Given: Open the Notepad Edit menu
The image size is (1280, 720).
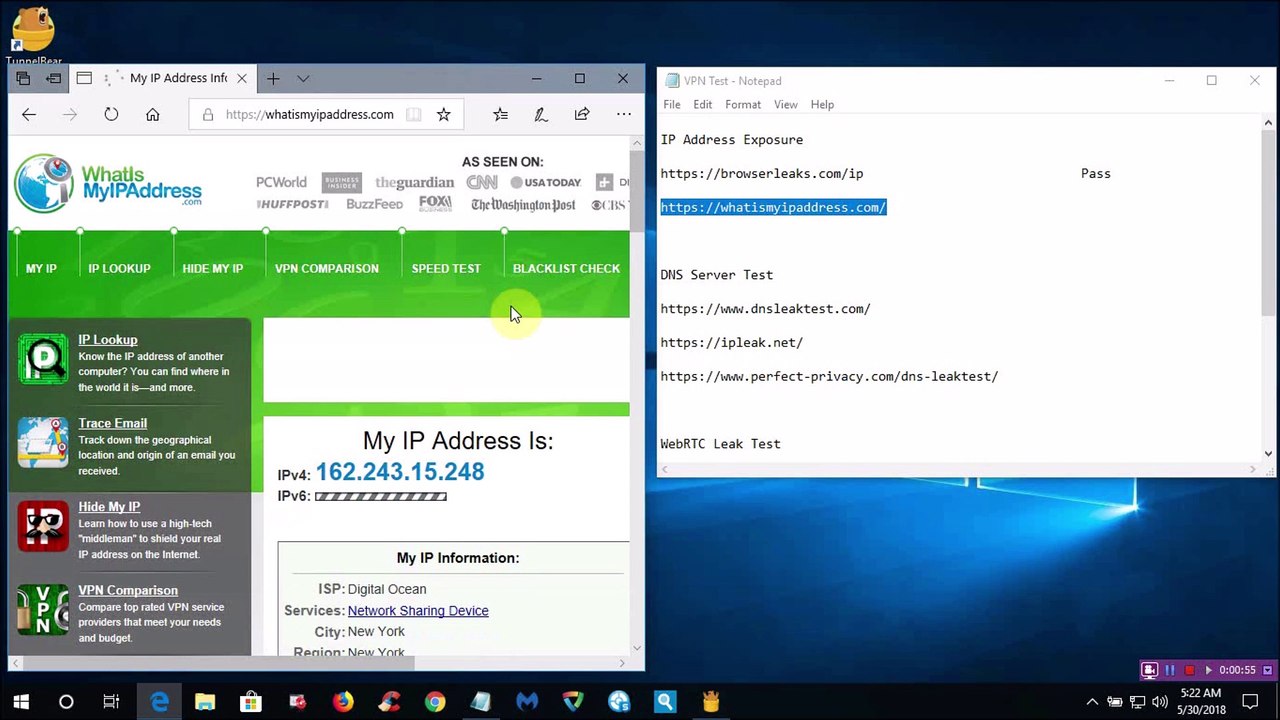Looking at the screenshot, I should [703, 104].
